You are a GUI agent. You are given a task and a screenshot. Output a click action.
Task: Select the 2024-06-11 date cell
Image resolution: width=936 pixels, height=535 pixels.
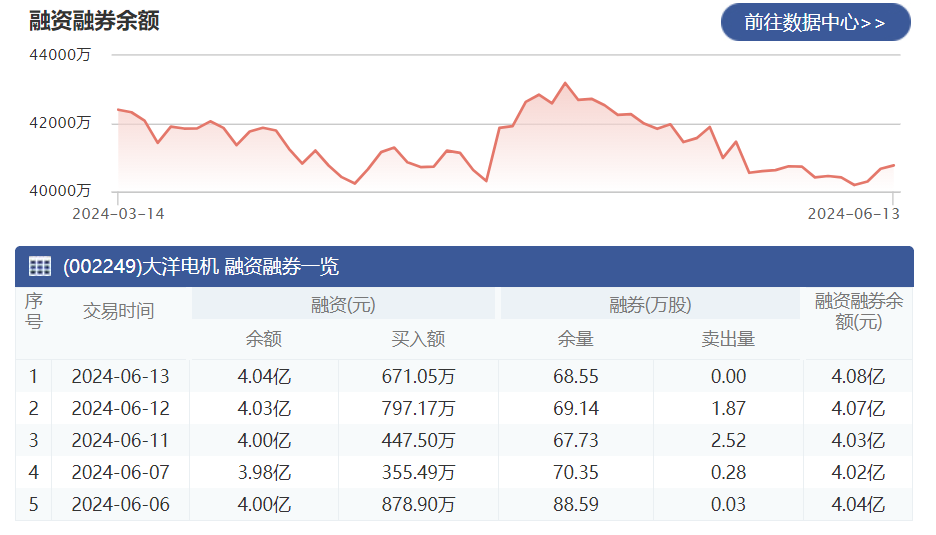[x=121, y=441]
